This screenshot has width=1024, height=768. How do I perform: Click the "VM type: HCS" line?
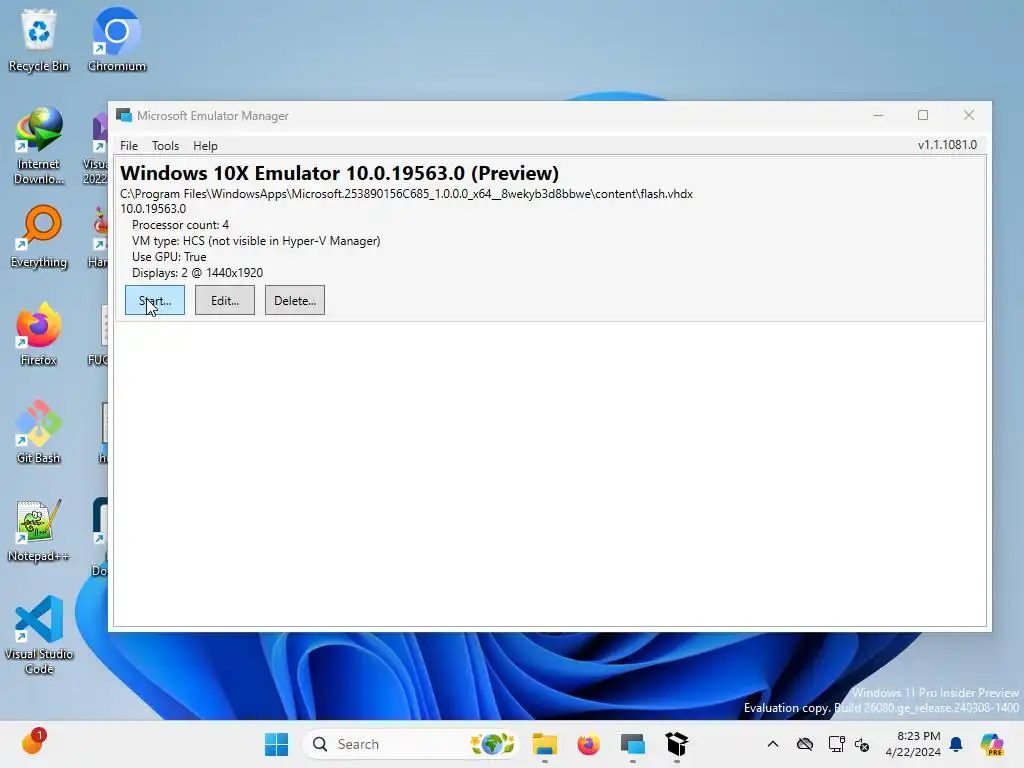click(x=256, y=241)
